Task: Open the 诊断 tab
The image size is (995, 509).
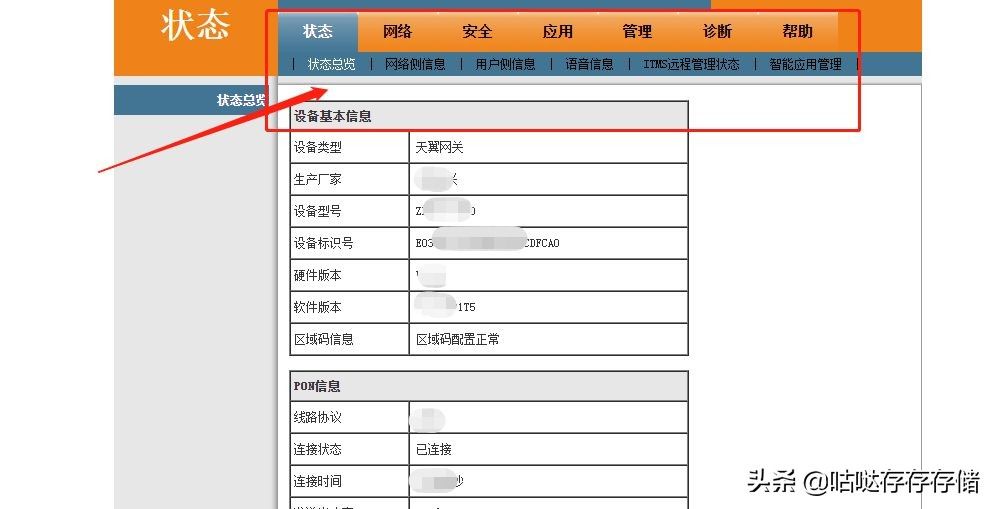Action: tap(717, 31)
